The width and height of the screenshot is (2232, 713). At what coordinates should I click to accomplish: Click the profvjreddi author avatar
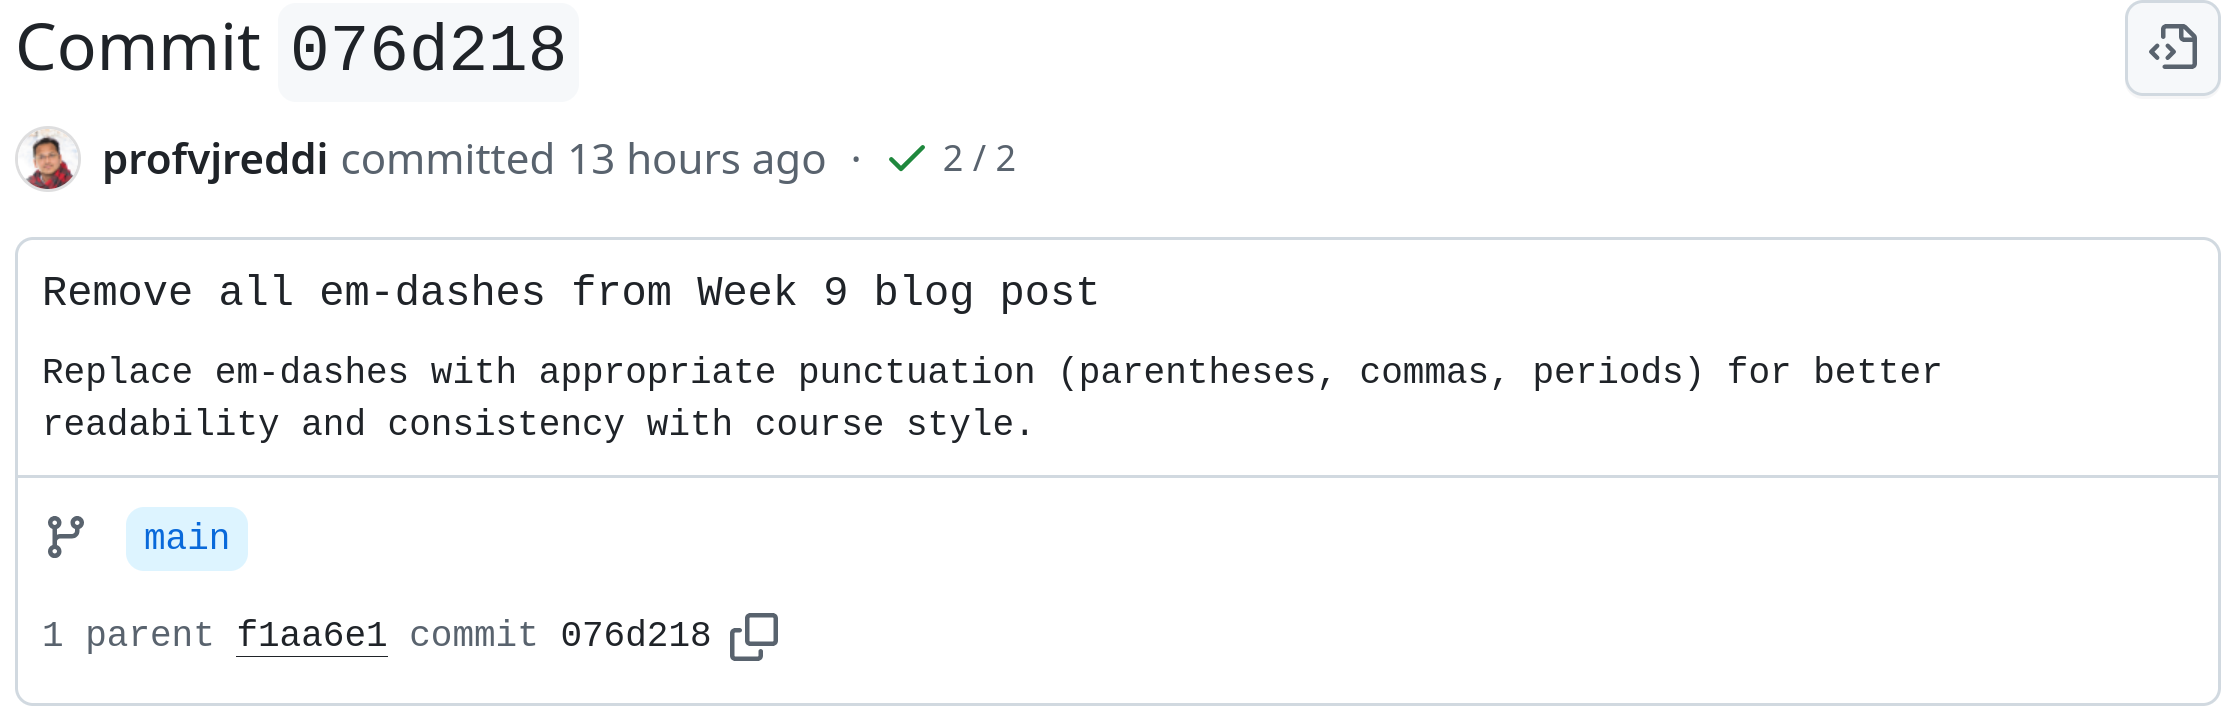click(x=48, y=159)
